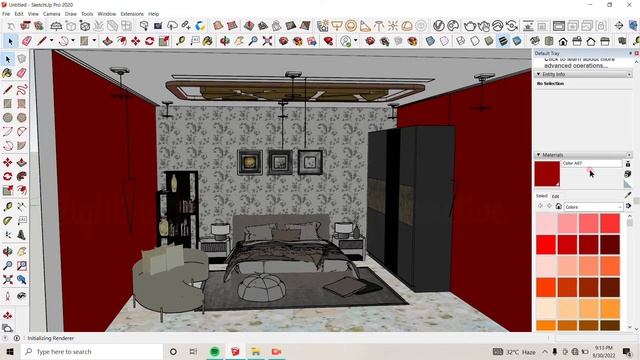Screen dimensions: 640x360
Task: Toggle Monochrome face style
Action: click(x=517, y=41)
